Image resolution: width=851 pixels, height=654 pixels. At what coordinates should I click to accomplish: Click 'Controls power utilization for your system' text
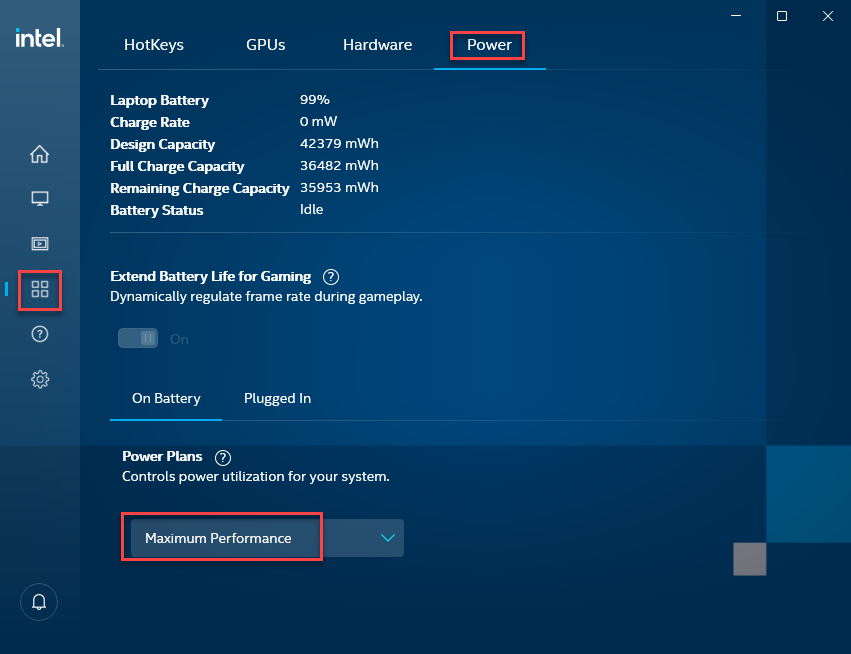pos(256,477)
